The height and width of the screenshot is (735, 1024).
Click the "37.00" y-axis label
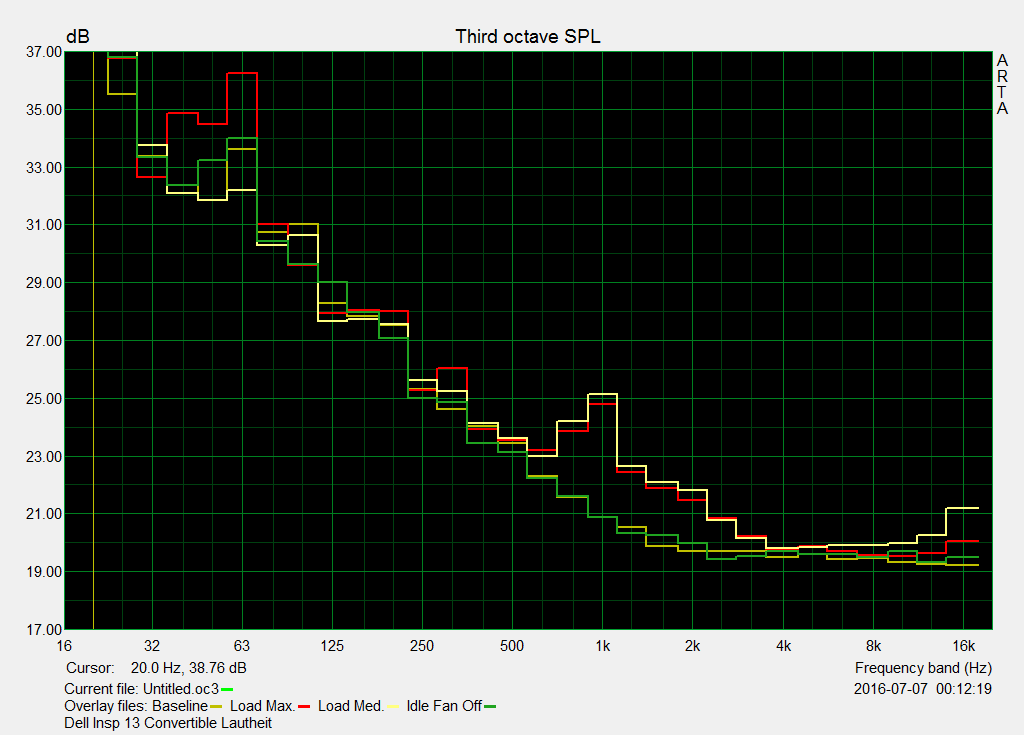44,52
